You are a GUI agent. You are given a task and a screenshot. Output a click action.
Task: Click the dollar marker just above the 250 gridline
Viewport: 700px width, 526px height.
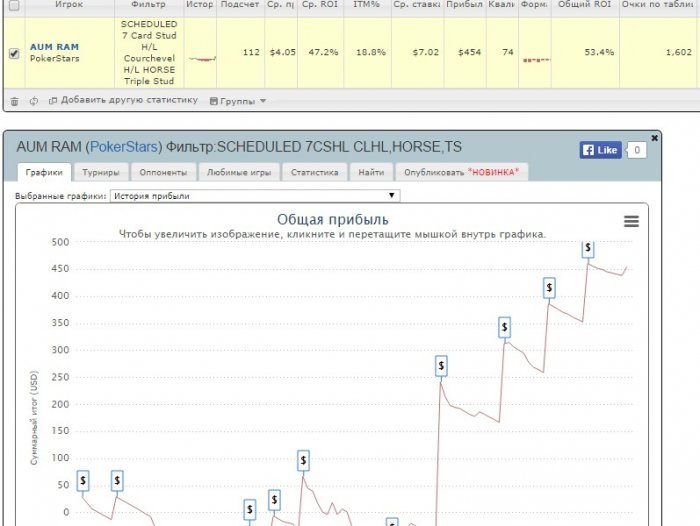point(441,366)
